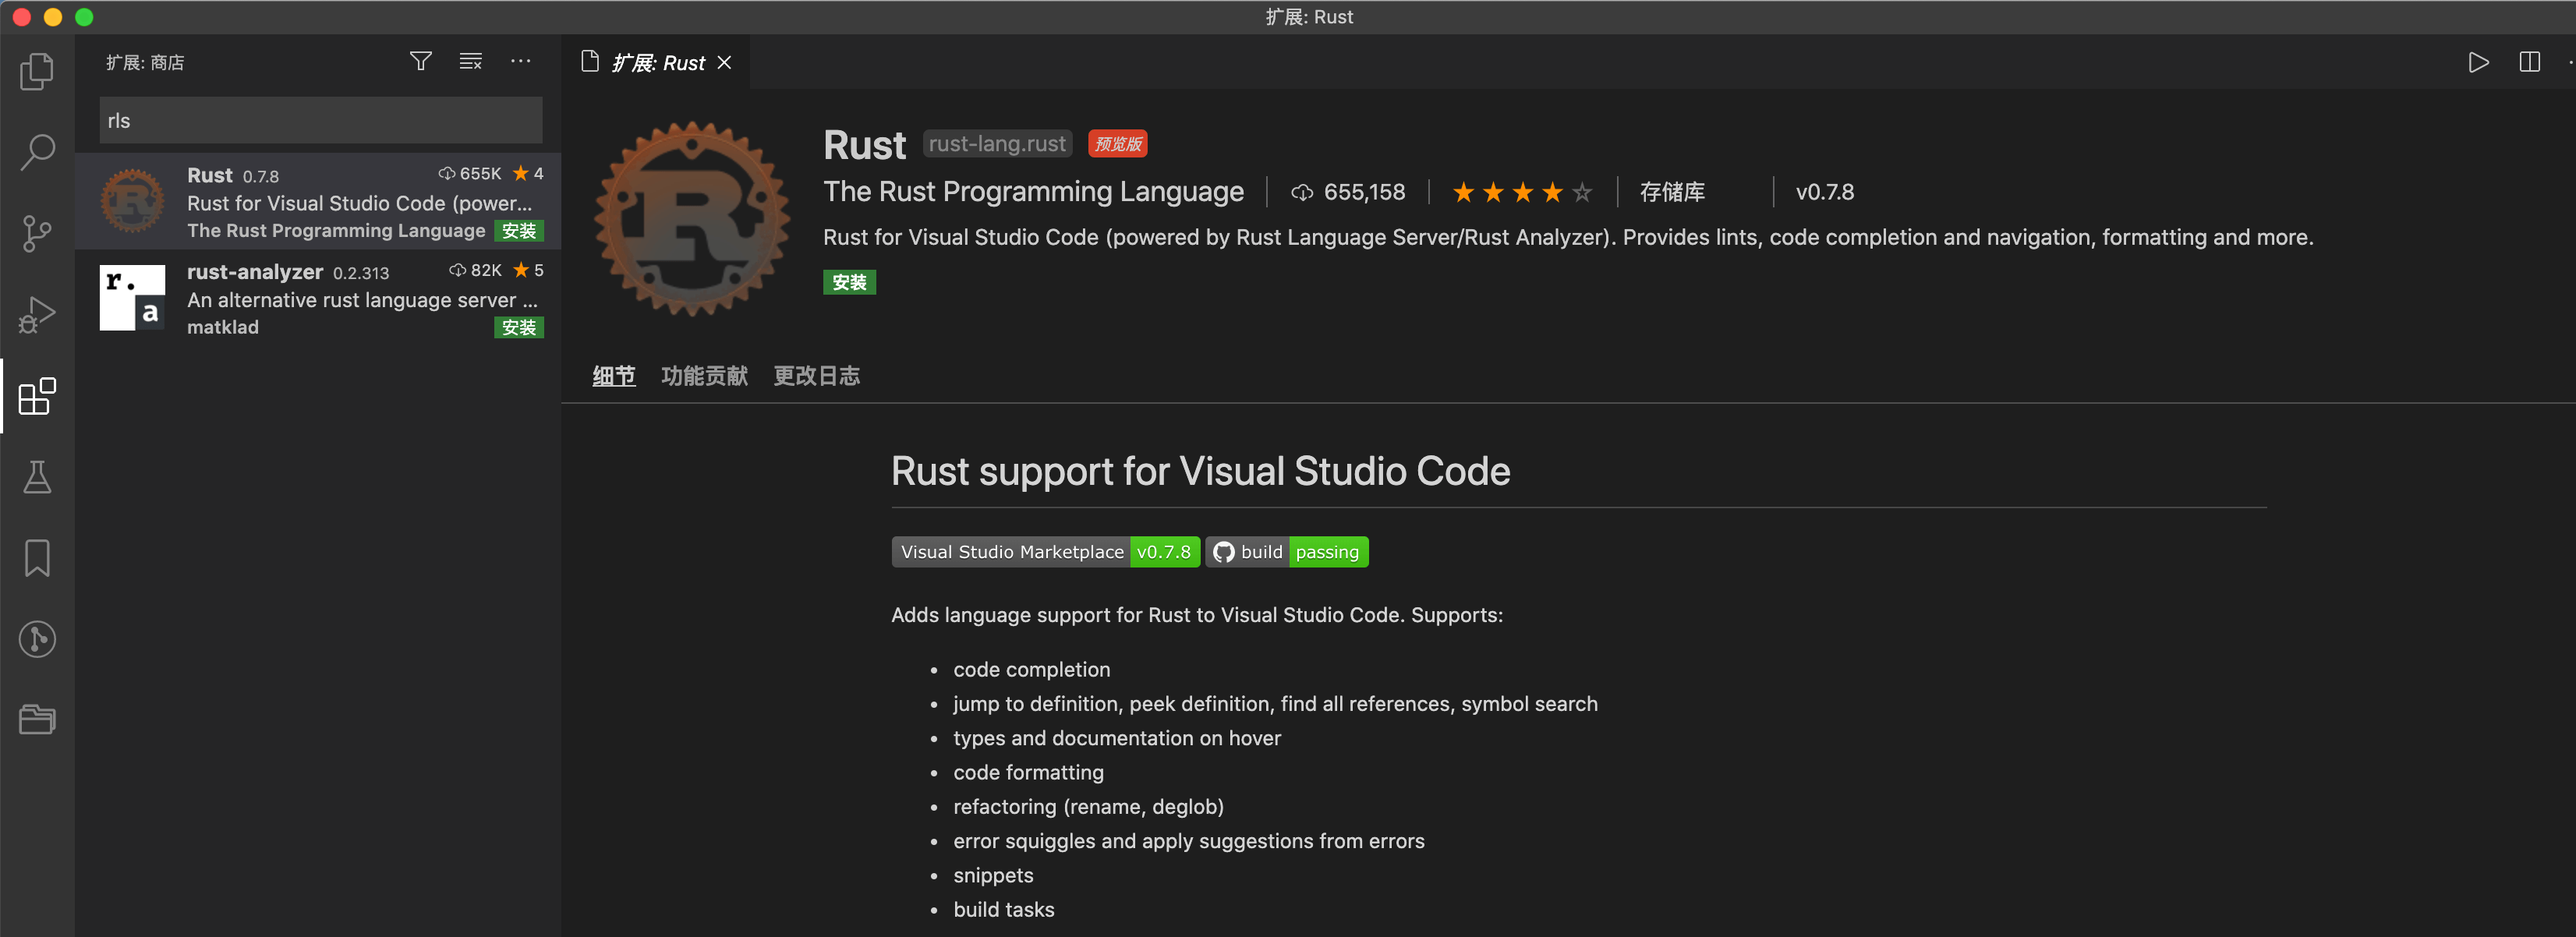Screen dimensions: 2576x937
Task: Close the 扩展: Rust editor tab
Action: pos(725,63)
